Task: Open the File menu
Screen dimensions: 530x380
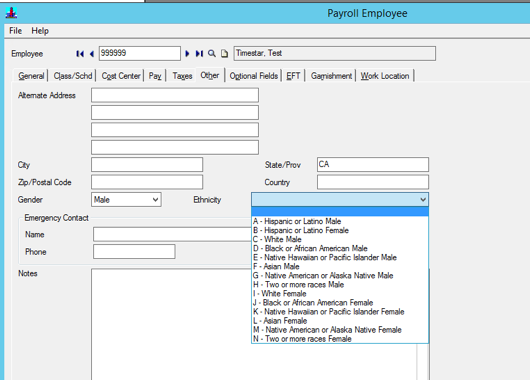Action: tap(16, 31)
